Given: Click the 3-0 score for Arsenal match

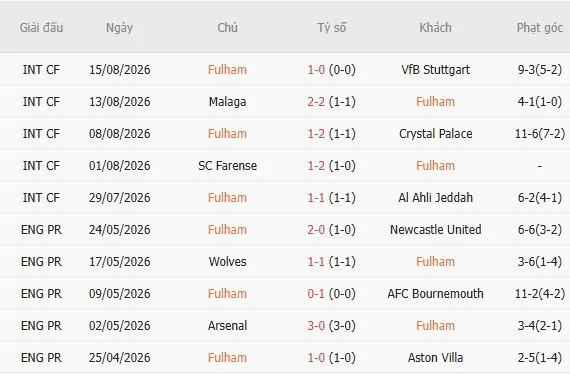Looking at the screenshot, I should pos(316,325).
